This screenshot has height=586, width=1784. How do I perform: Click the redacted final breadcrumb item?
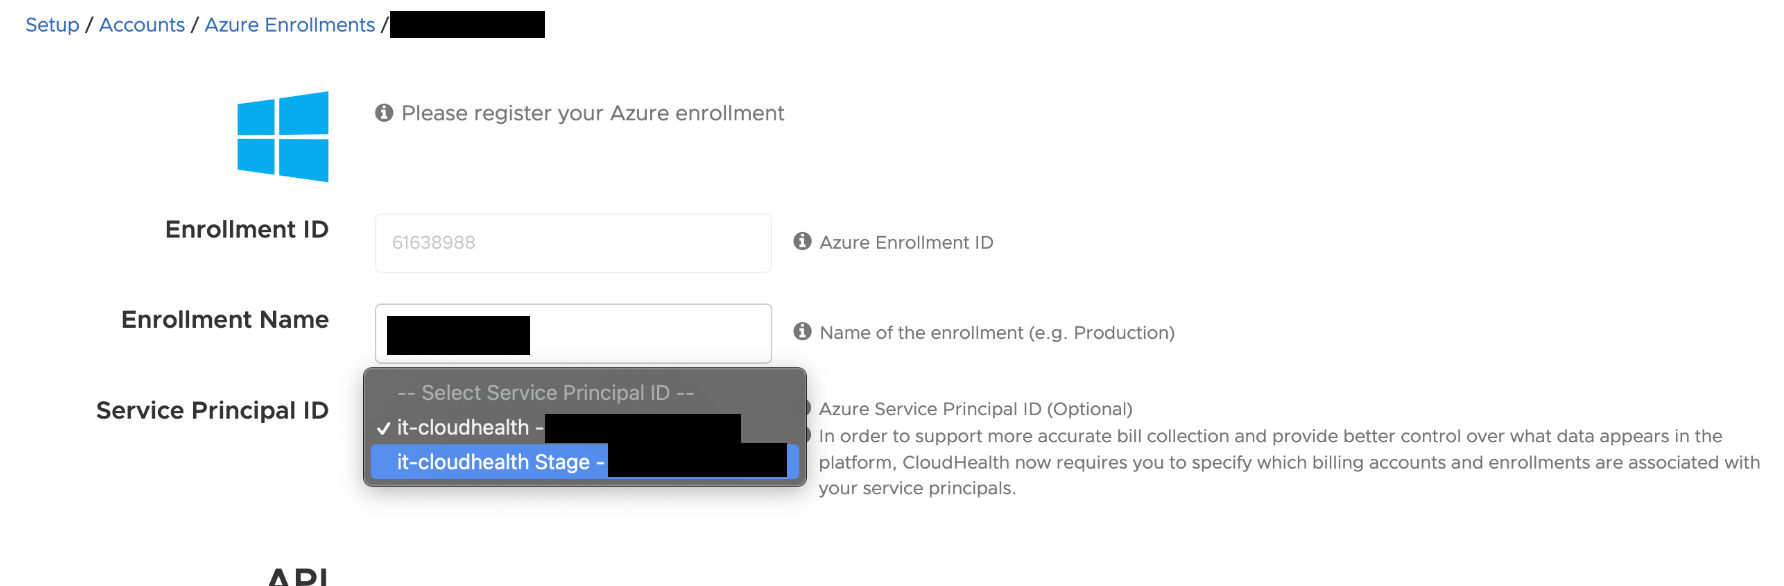[467, 25]
